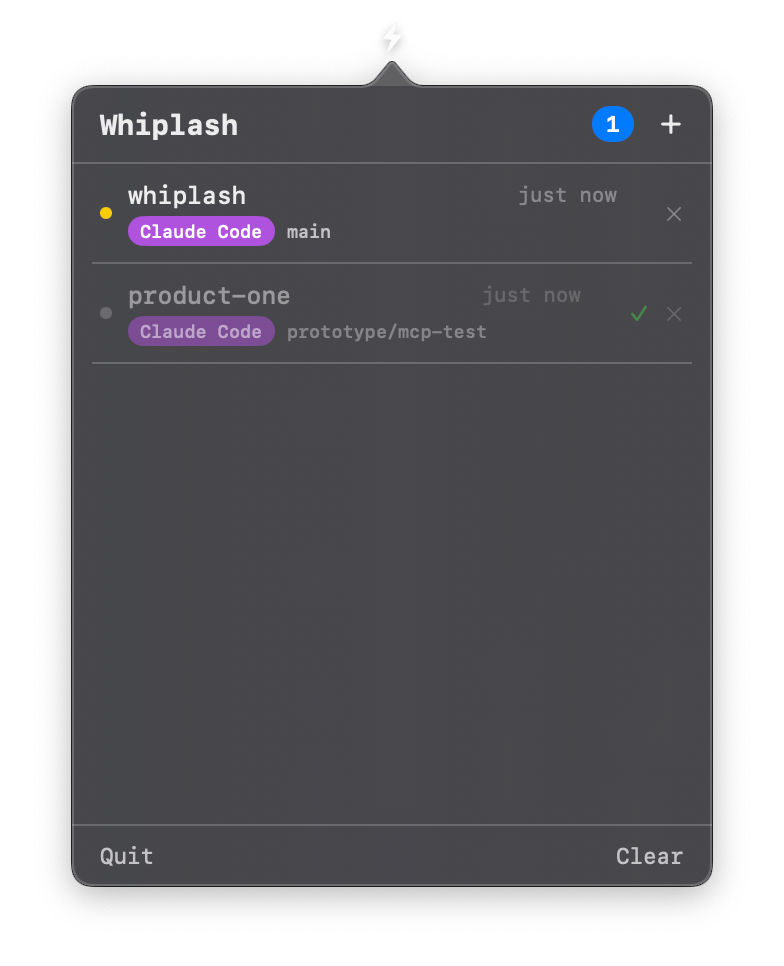784x966 pixels.
Task: Select the main branch label
Action: point(309,232)
